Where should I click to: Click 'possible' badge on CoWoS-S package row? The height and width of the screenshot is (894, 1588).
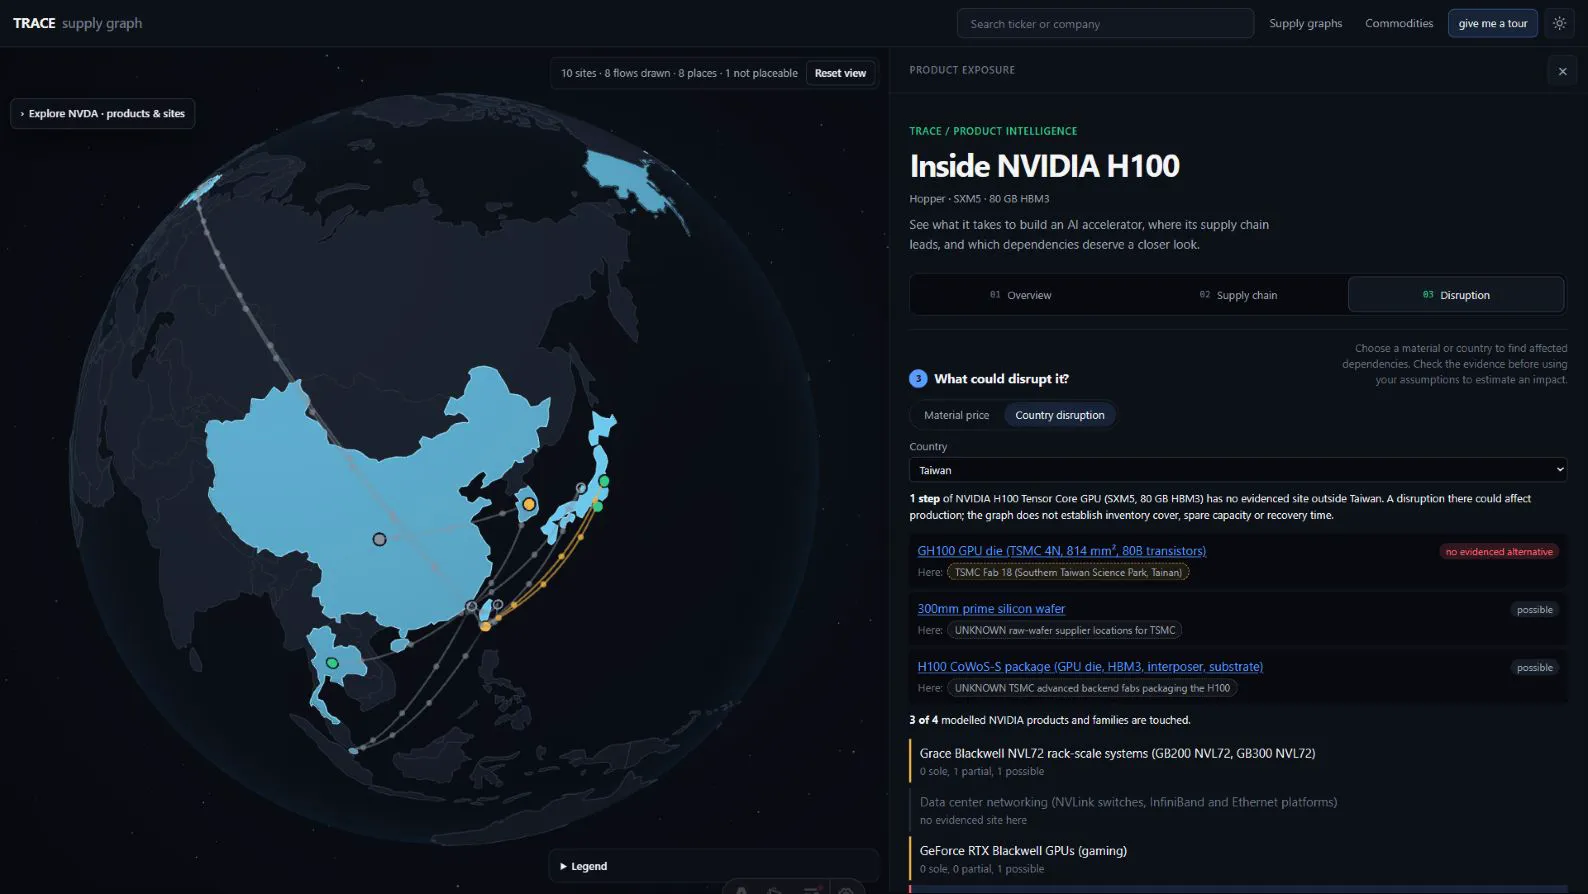coord(1534,668)
